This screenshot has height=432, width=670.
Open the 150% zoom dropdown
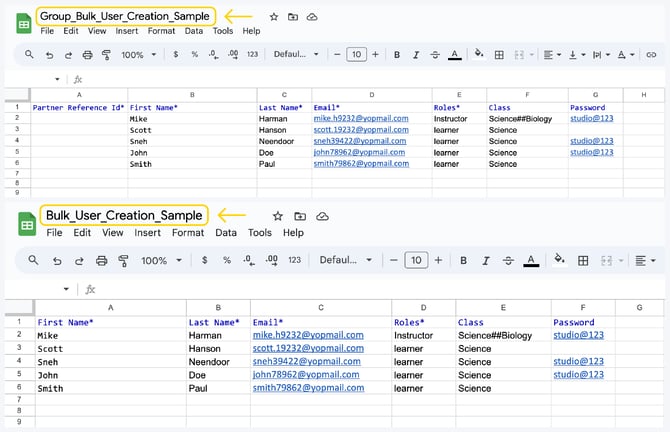coord(160,260)
